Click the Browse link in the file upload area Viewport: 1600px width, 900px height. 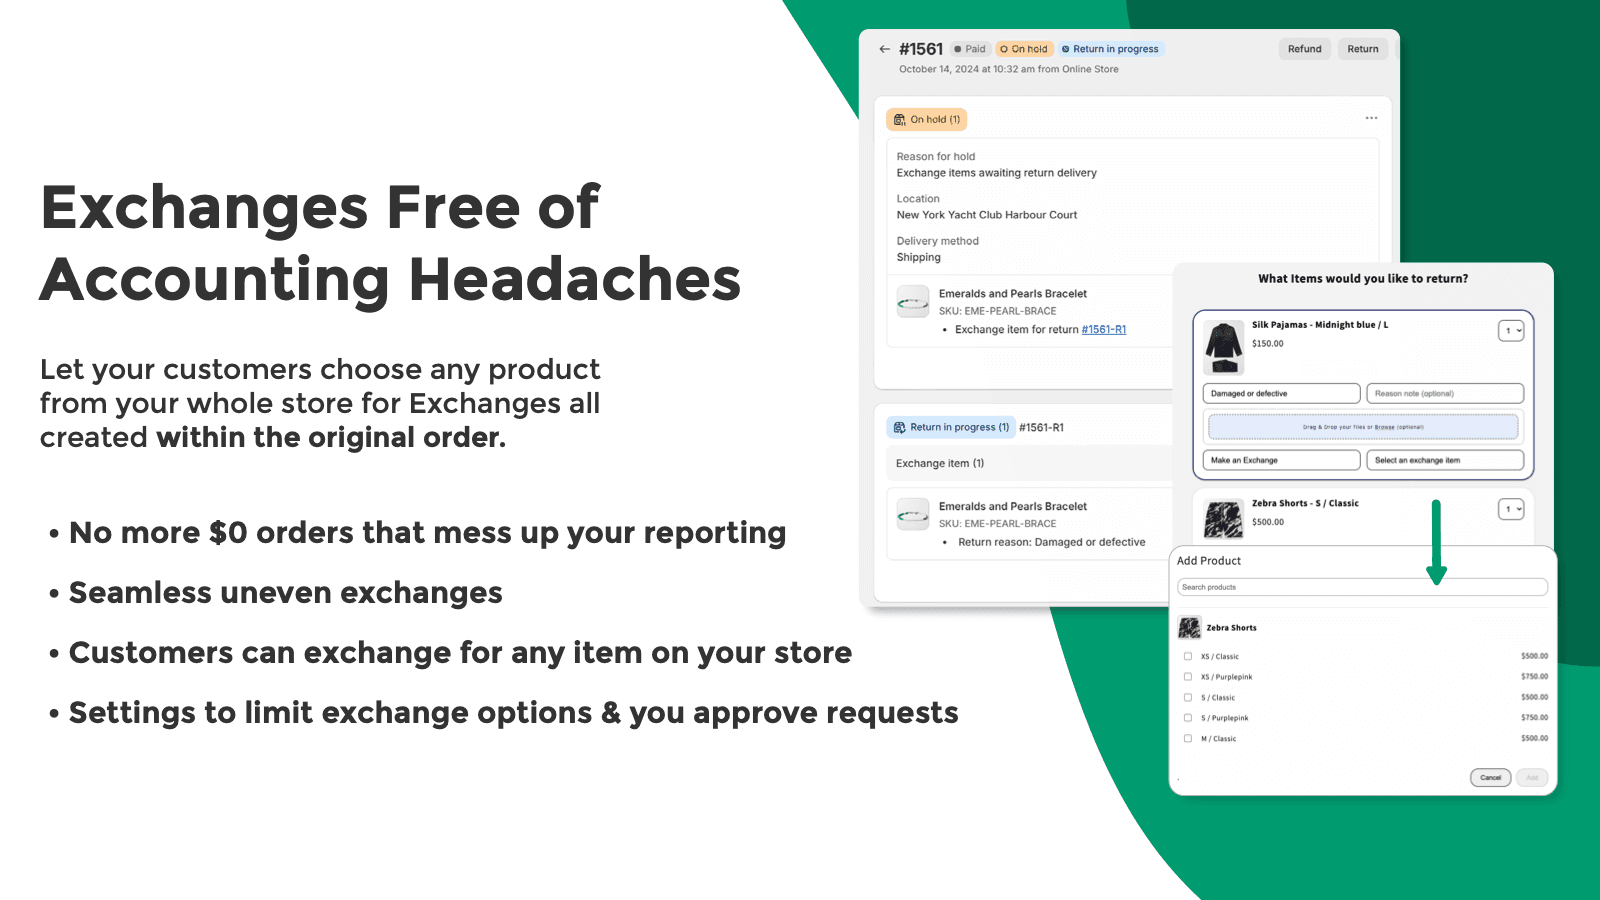pos(1384,426)
